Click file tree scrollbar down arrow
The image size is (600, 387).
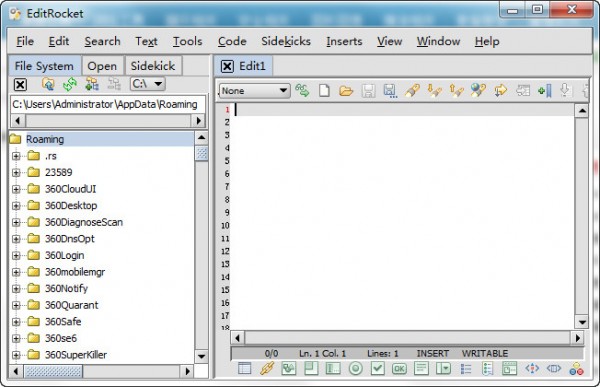tap(201, 356)
